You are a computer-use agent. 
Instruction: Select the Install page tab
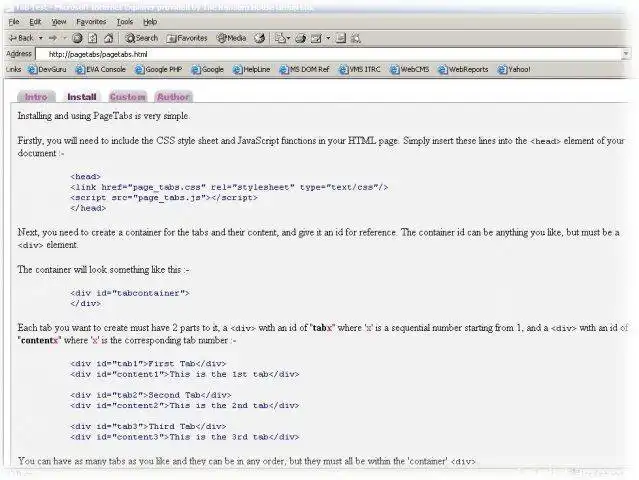[x=82, y=97]
